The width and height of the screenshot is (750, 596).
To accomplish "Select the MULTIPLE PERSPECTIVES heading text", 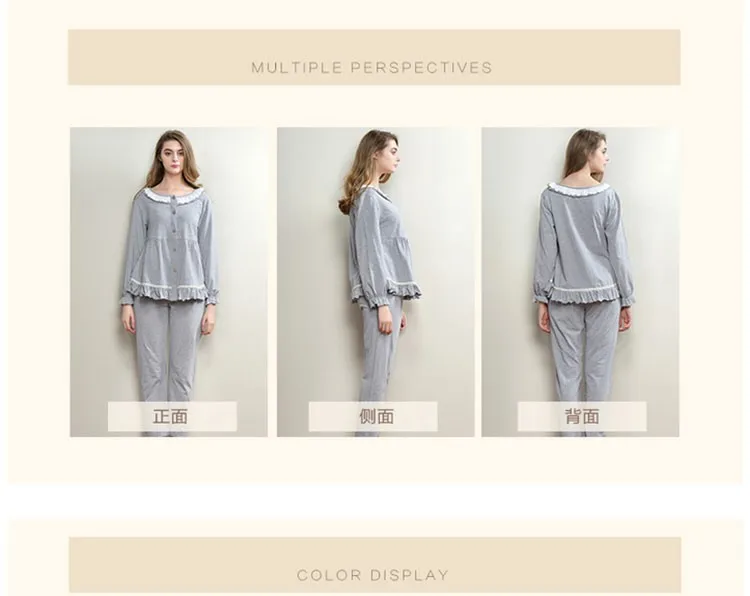I will coord(372,67).
